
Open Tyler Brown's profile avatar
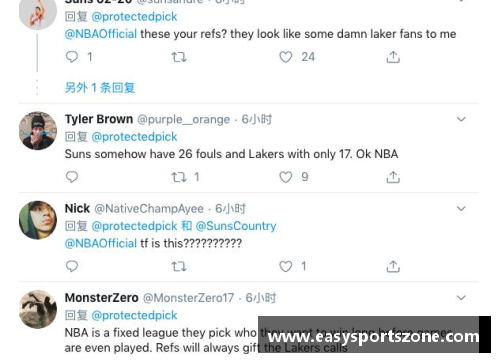pos(38,131)
